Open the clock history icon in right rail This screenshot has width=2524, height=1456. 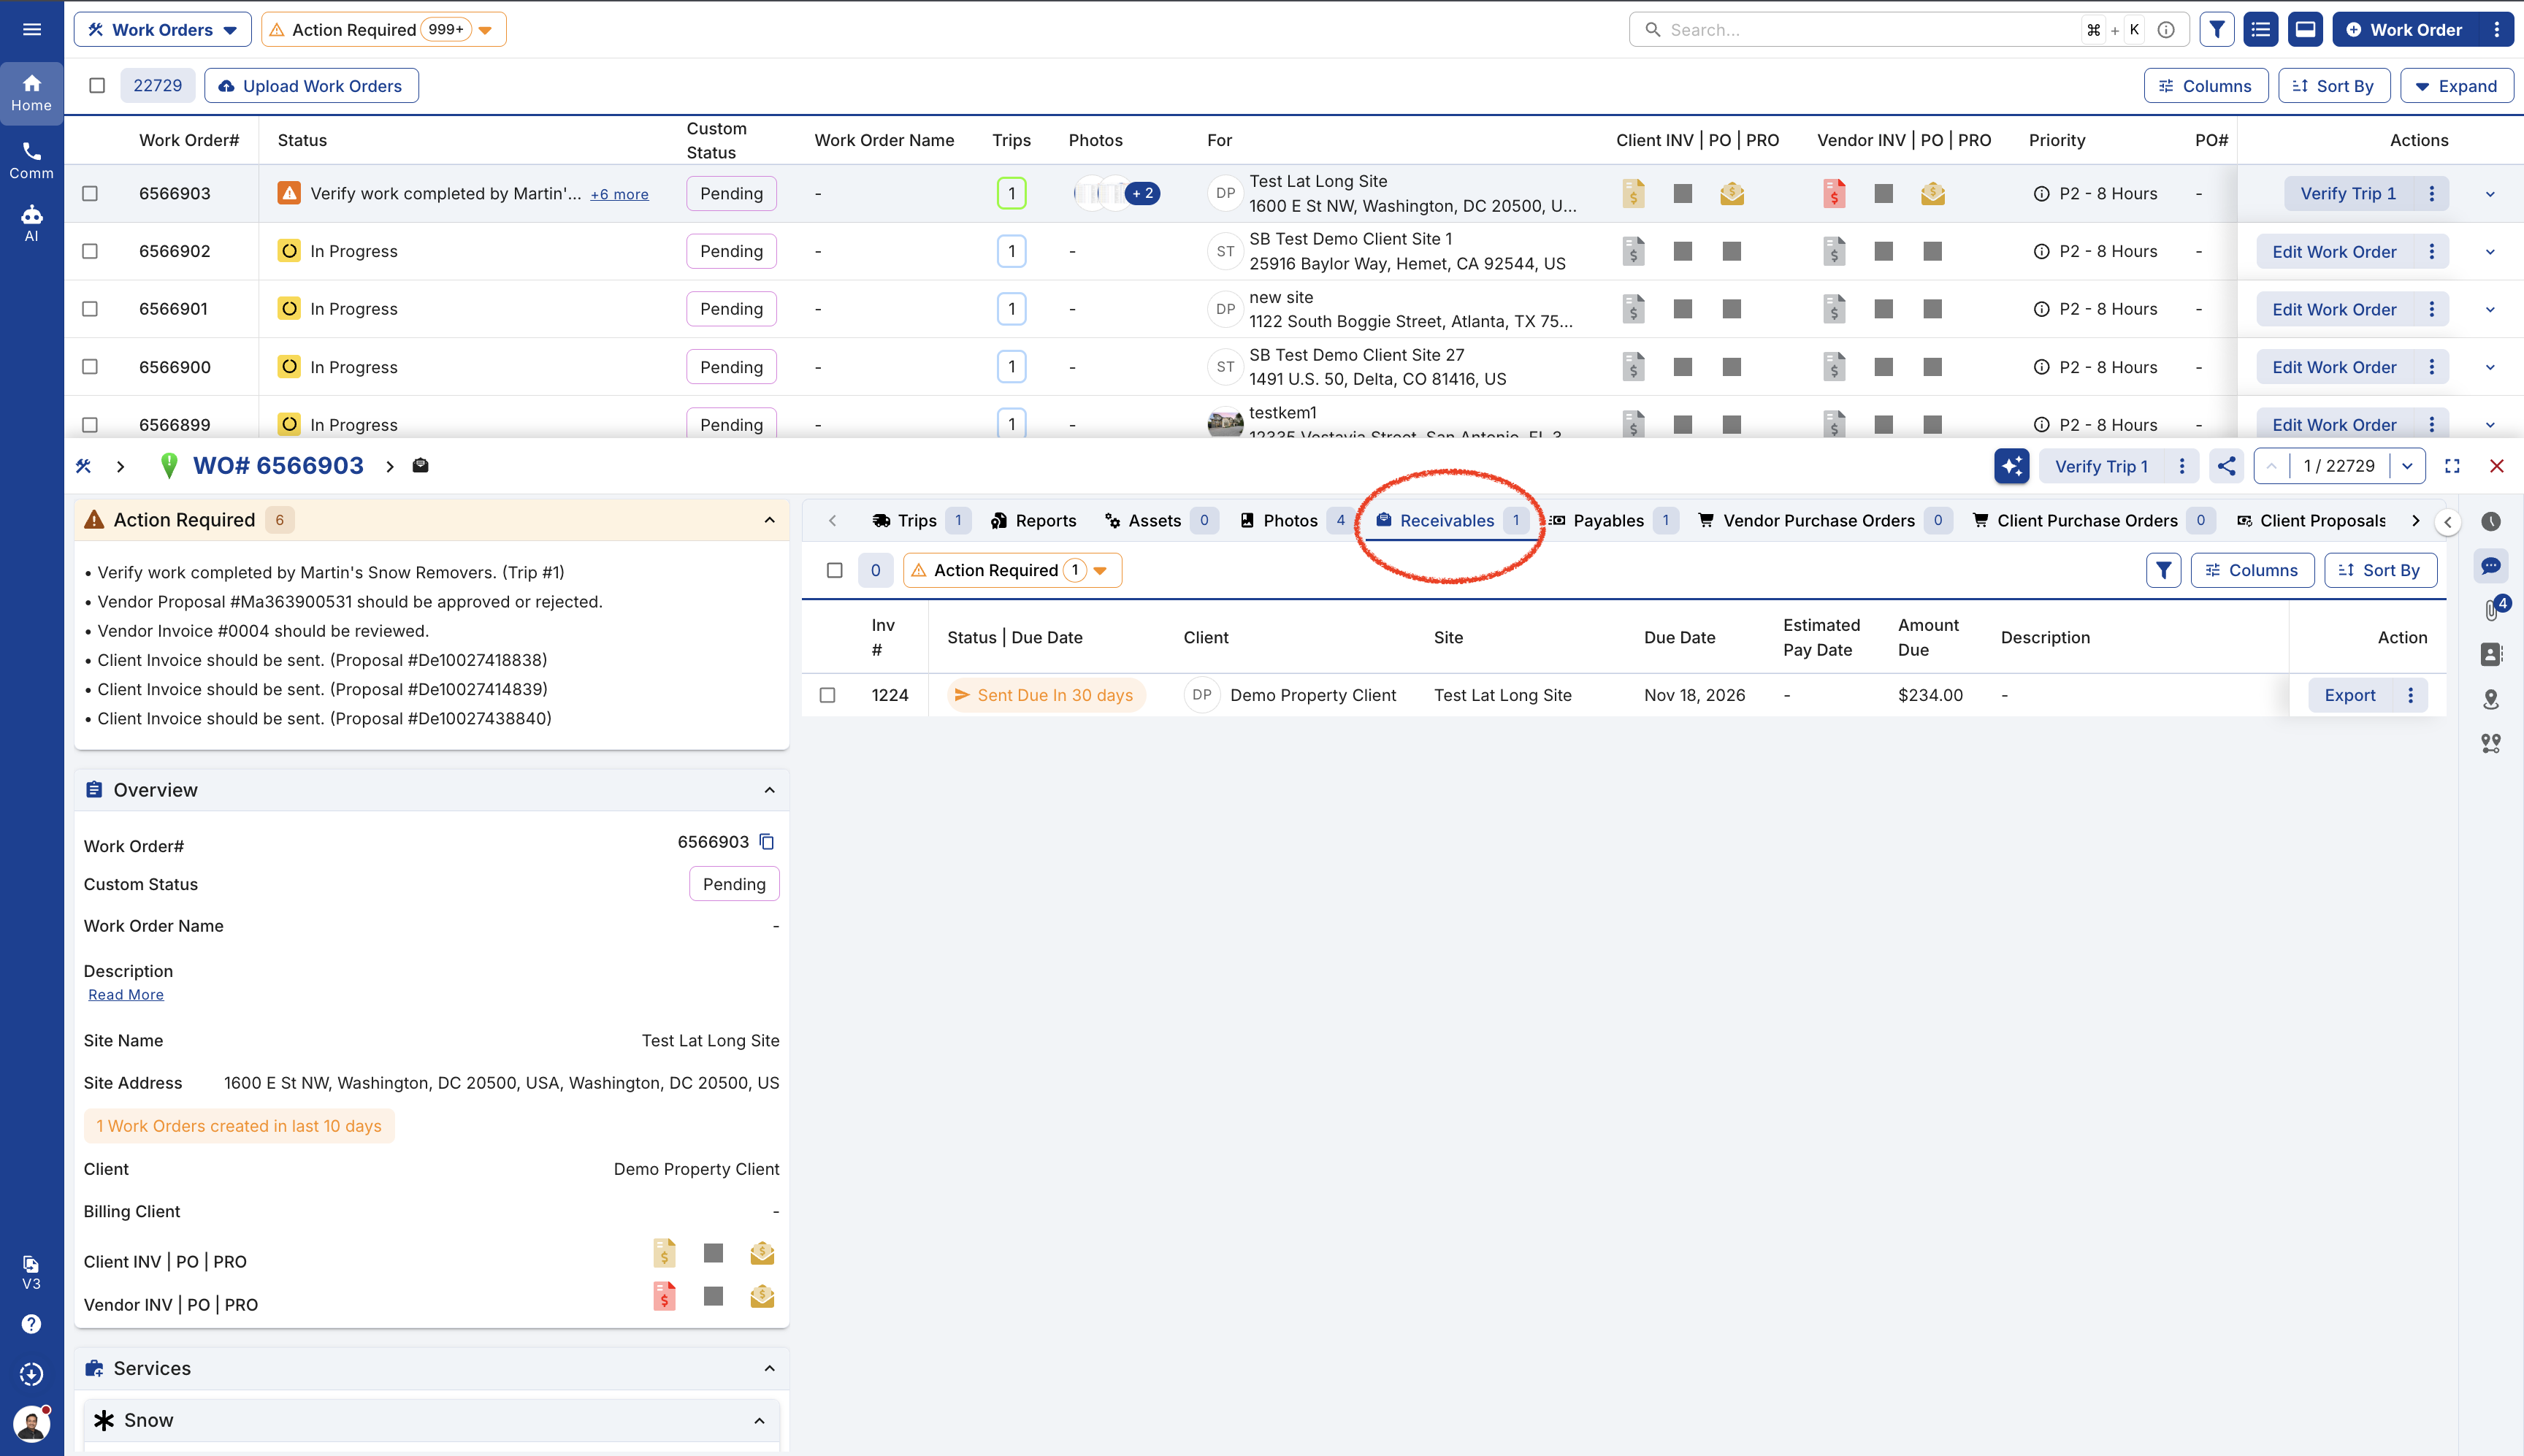tap(2490, 521)
